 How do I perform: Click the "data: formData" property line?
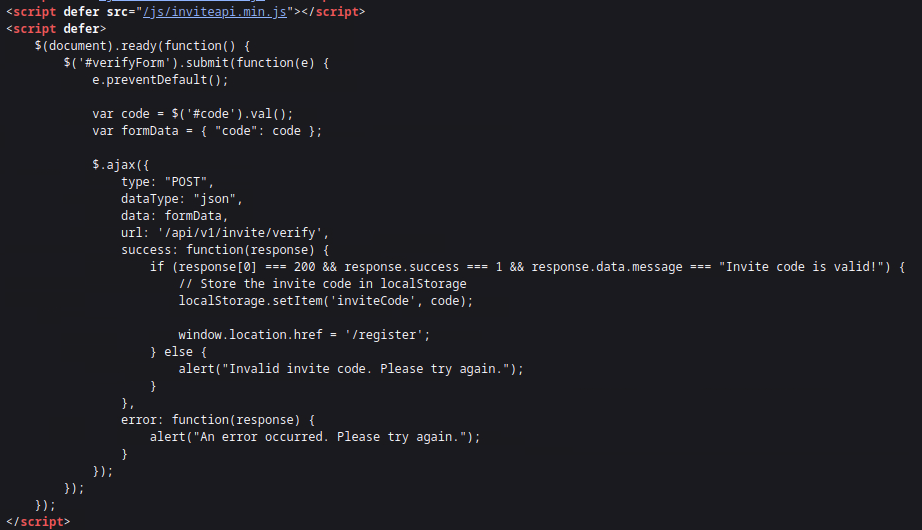coord(175,216)
